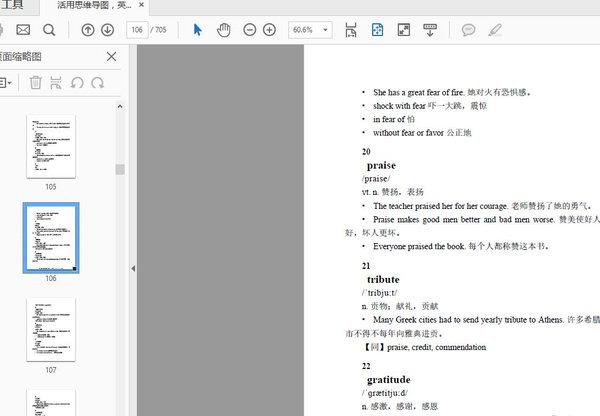Image resolution: width=600 pixels, height=416 pixels.
Task: Select page 105 thumbnail
Action: [x=51, y=146]
